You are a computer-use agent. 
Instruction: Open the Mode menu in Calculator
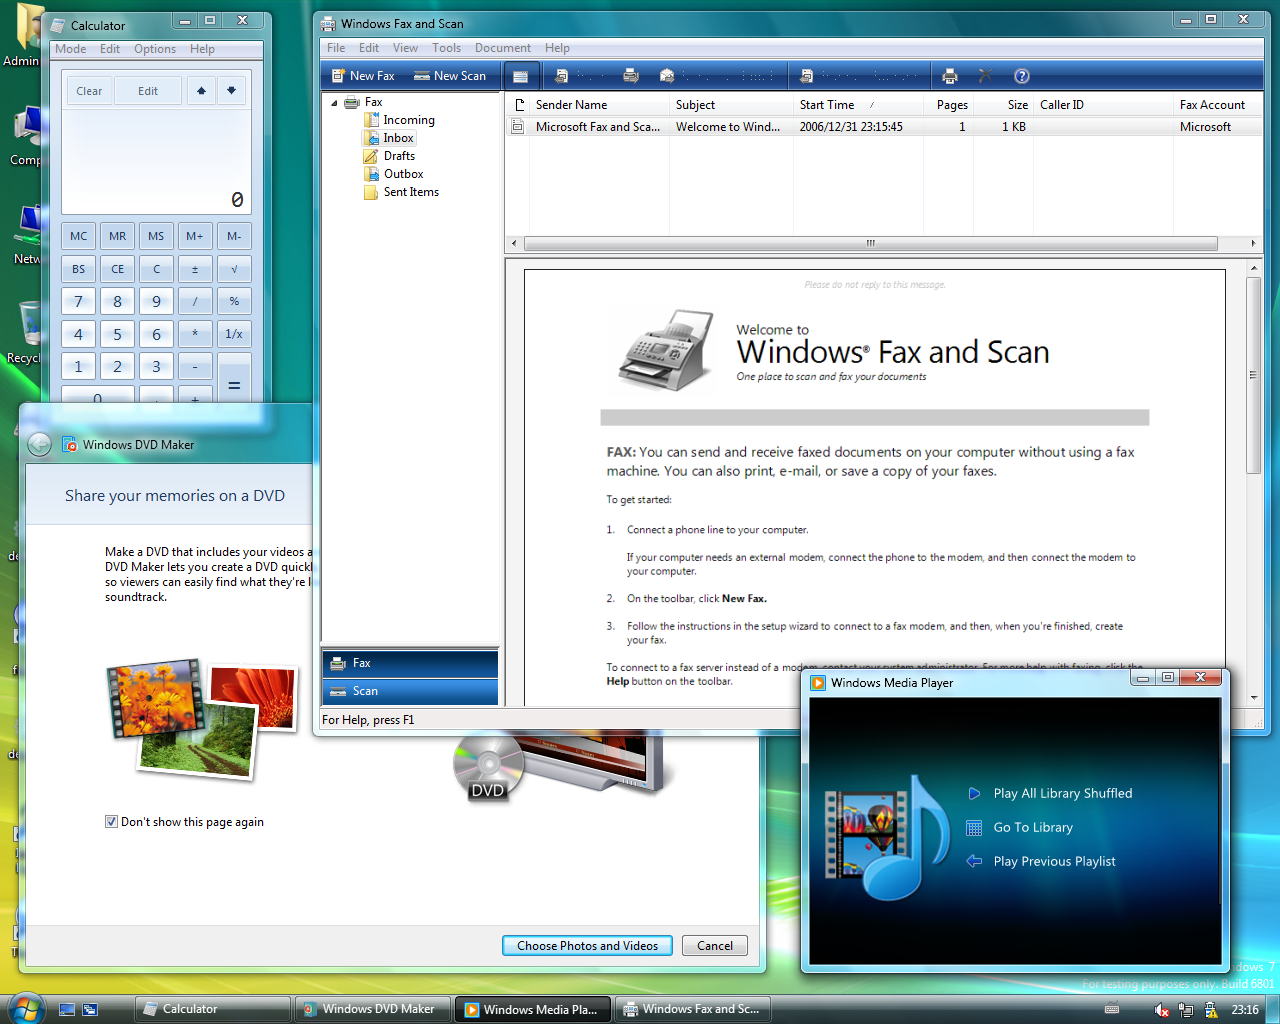point(70,49)
